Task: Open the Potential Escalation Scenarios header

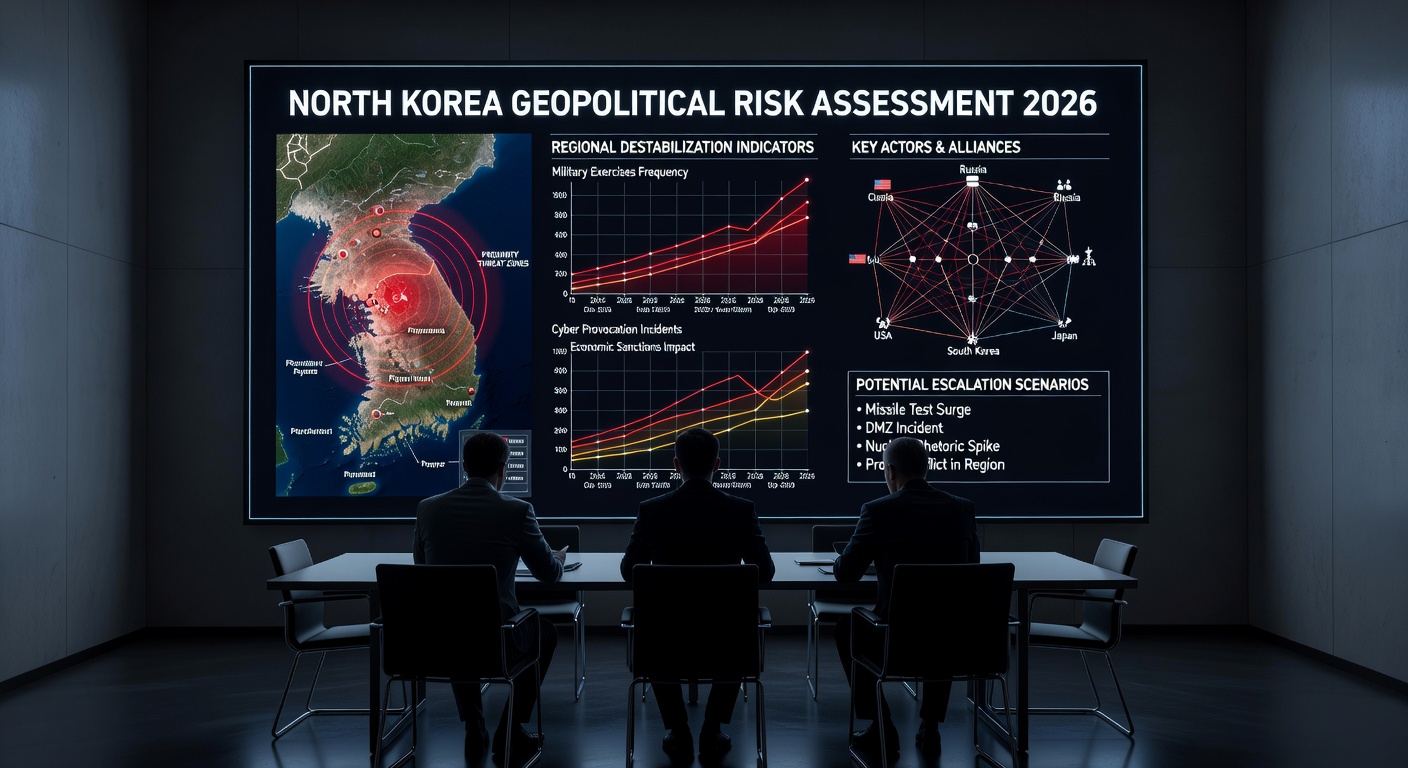Action: (x=972, y=384)
